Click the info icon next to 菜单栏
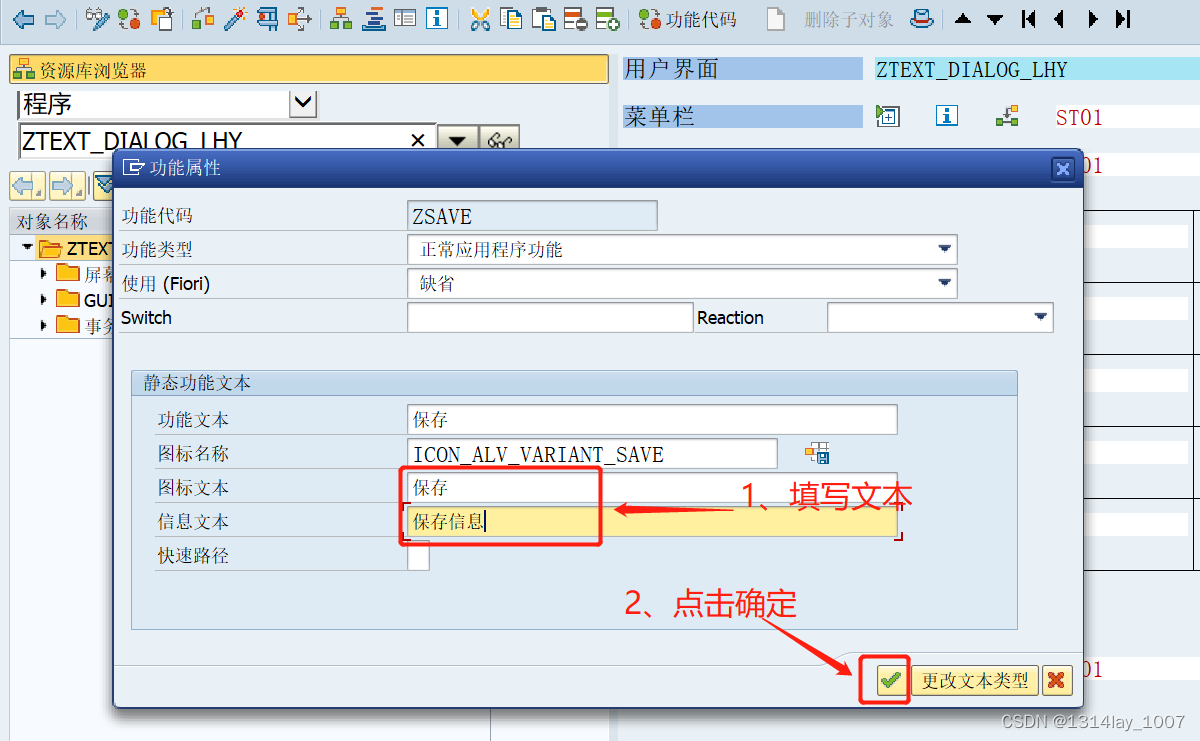Image resolution: width=1200 pixels, height=741 pixels. tap(946, 116)
